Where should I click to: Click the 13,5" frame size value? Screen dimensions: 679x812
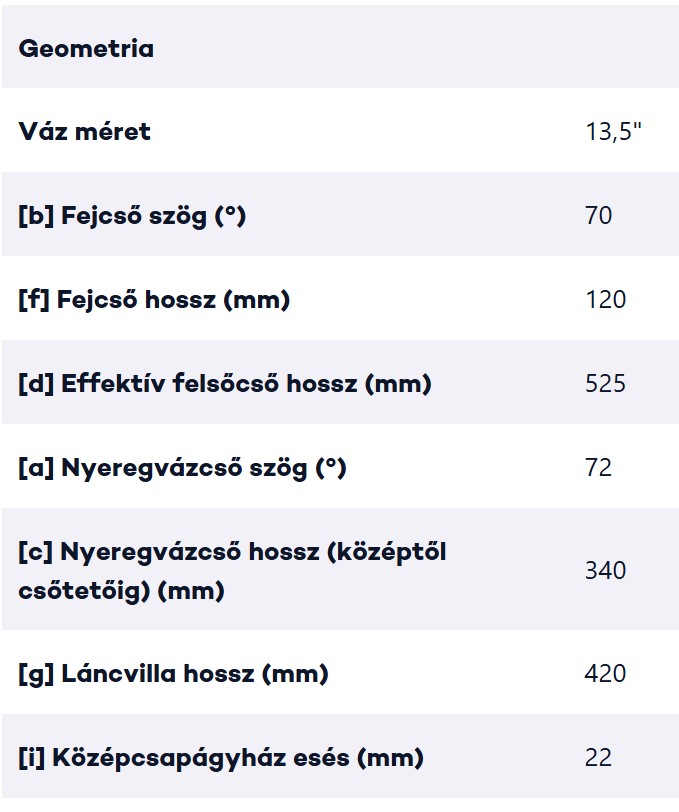(x=613, y=131)
